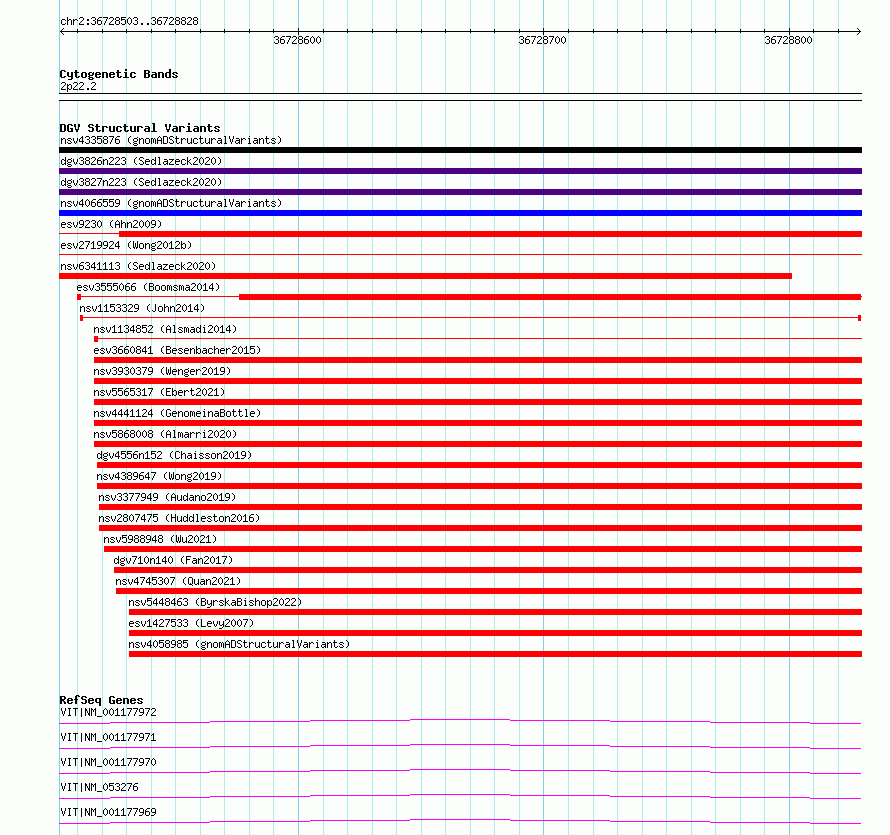Click the 36728600 ruler position label
This screenshot has width=890, height=835.
[297, 40]
